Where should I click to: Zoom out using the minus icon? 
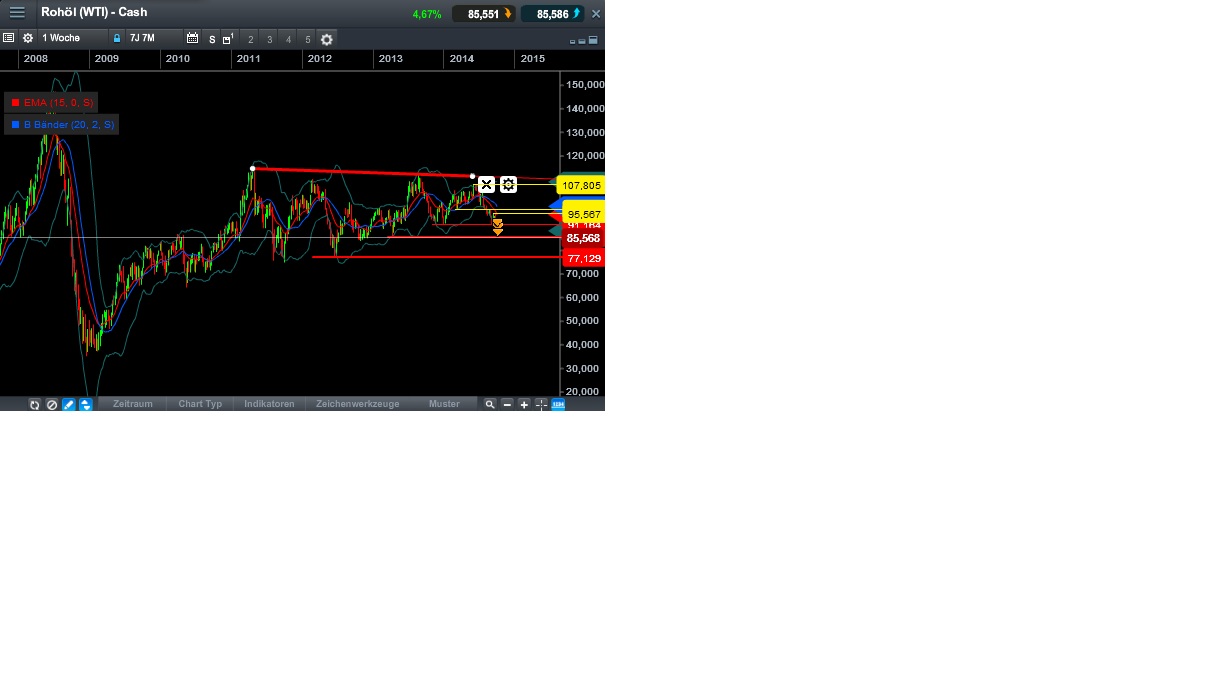click(x=507, y=404)
